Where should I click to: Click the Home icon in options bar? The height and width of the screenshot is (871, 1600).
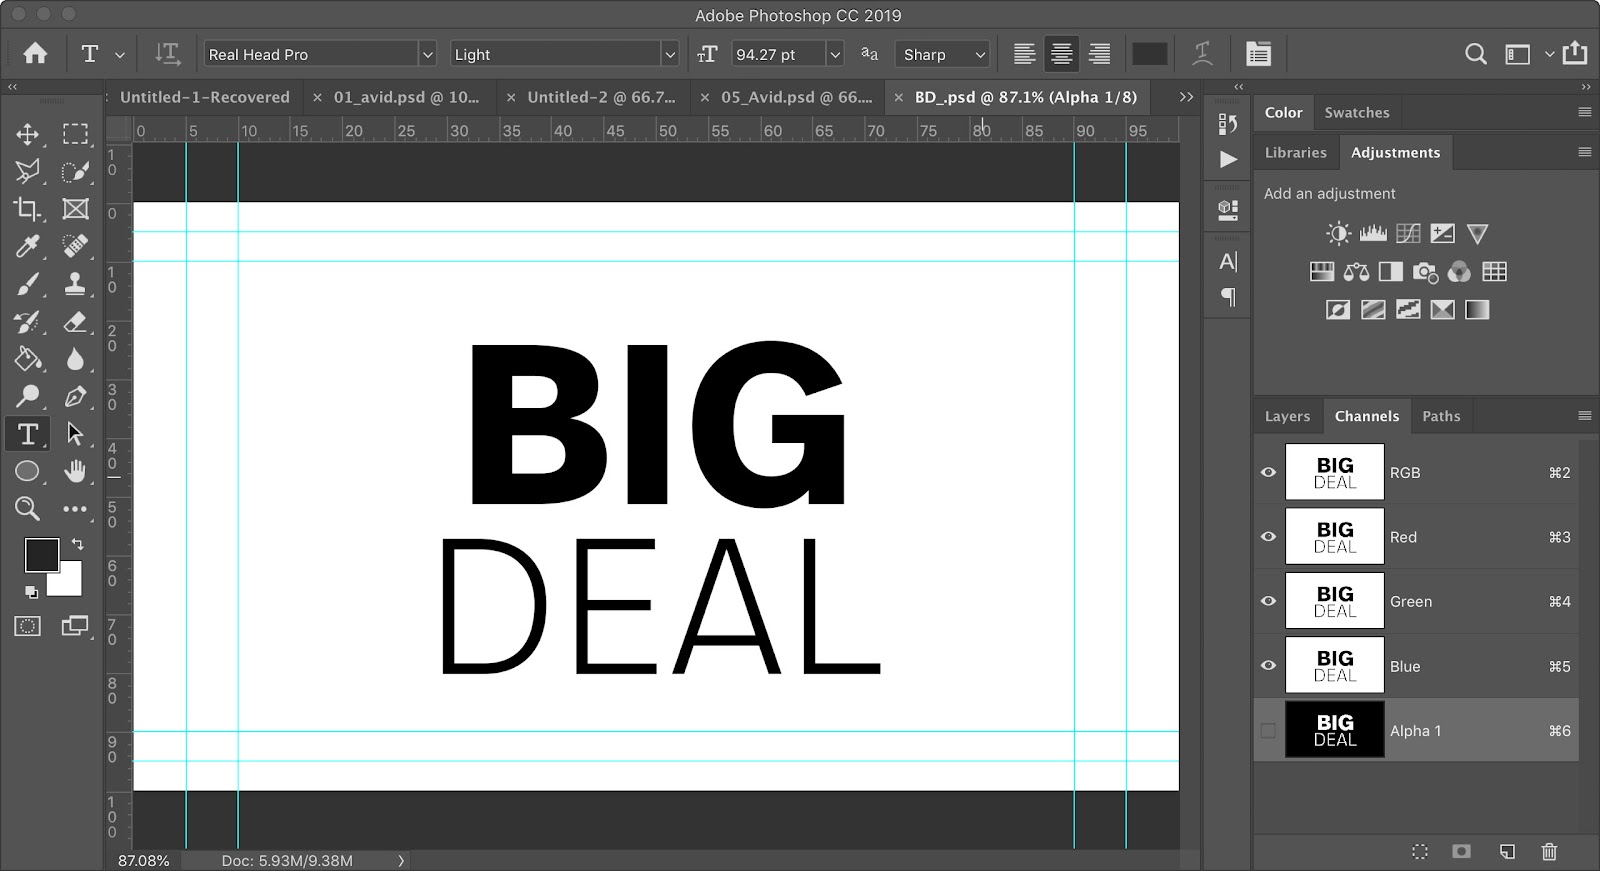(35, 54)
